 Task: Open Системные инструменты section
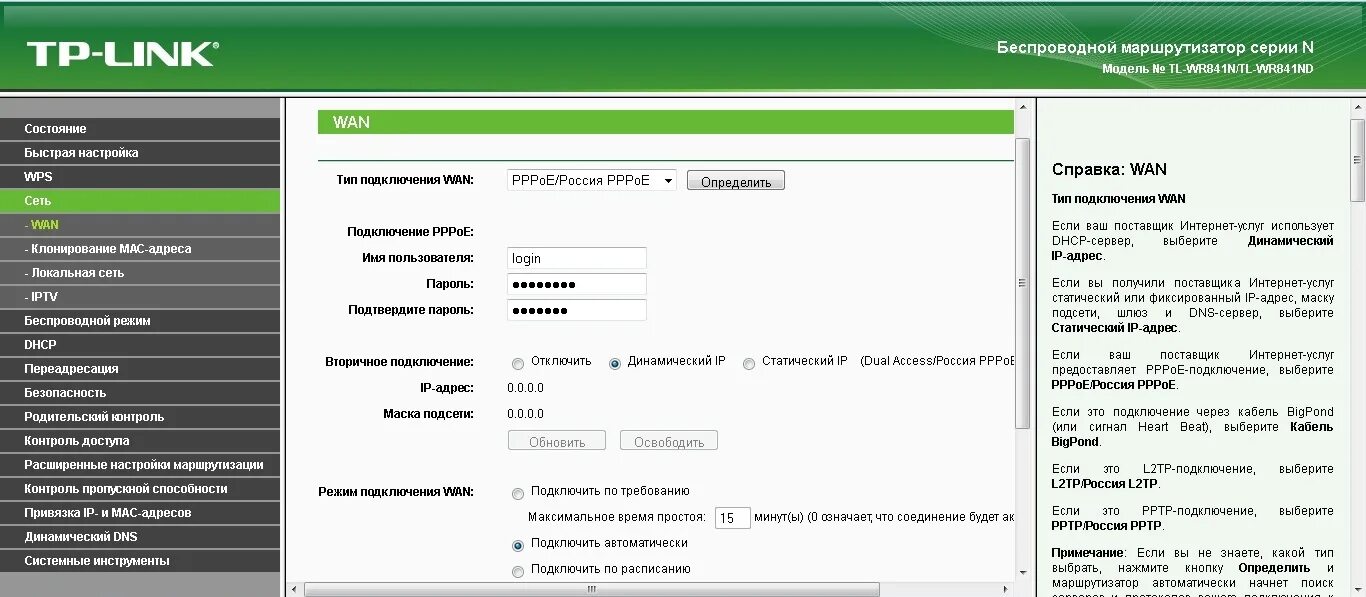pyautogui.click(x=140, y=561)
